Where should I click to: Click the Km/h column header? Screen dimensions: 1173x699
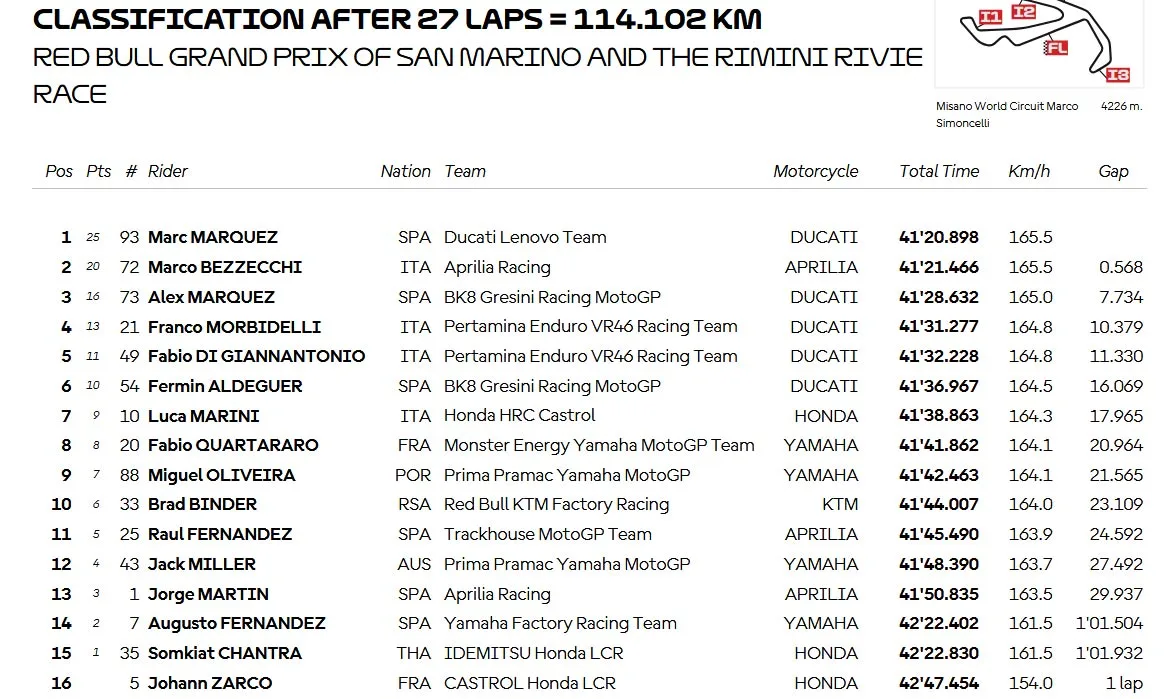tap(1029, 171)
